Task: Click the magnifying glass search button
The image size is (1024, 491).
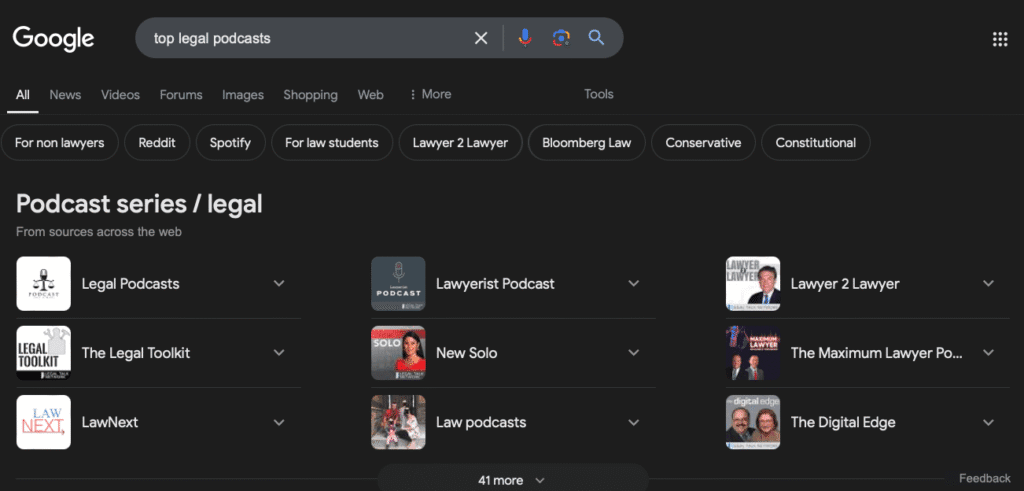Action: coord(596,38)
